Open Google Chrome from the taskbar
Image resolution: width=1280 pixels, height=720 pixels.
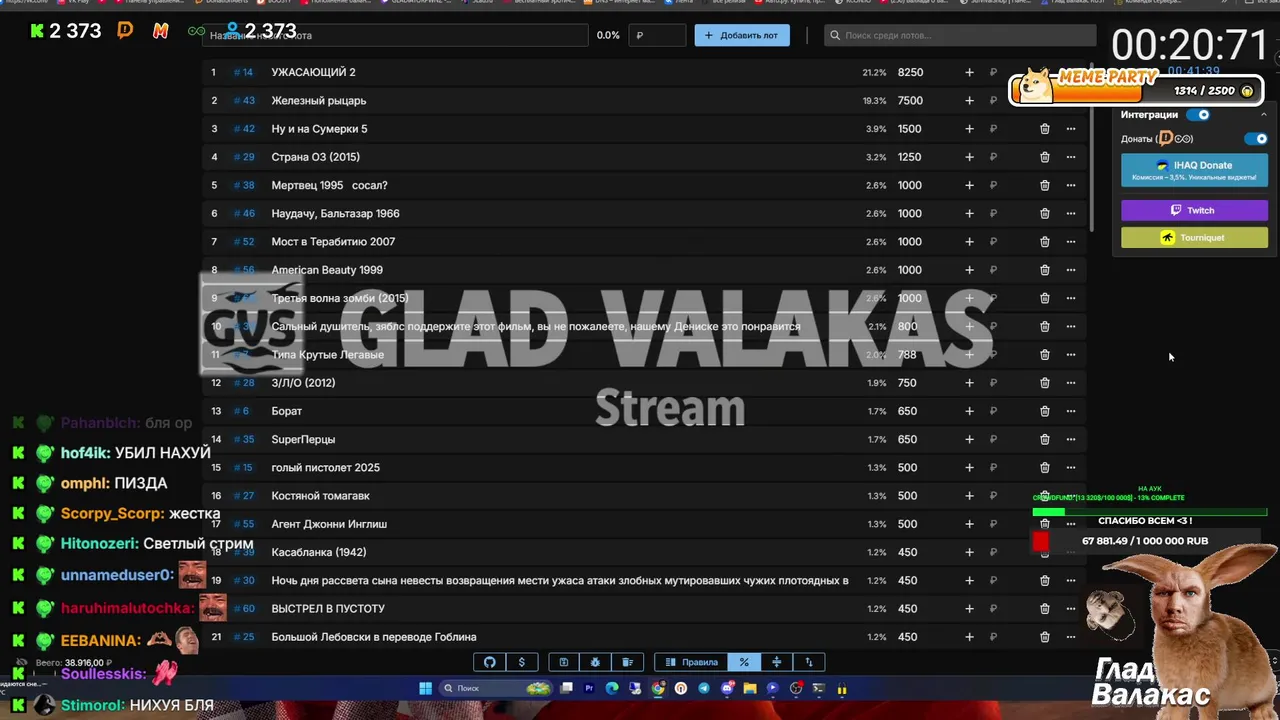(x=658, y=688)
